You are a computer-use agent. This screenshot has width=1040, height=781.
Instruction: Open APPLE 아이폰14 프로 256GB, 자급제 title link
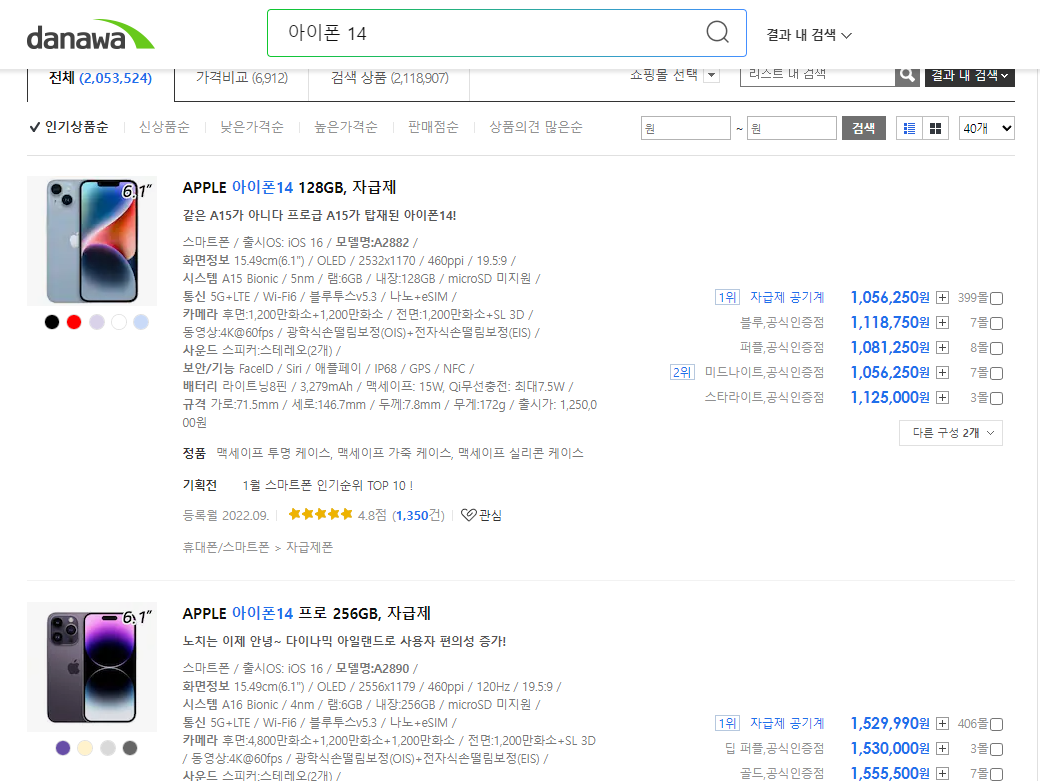(x=306, y=613)
